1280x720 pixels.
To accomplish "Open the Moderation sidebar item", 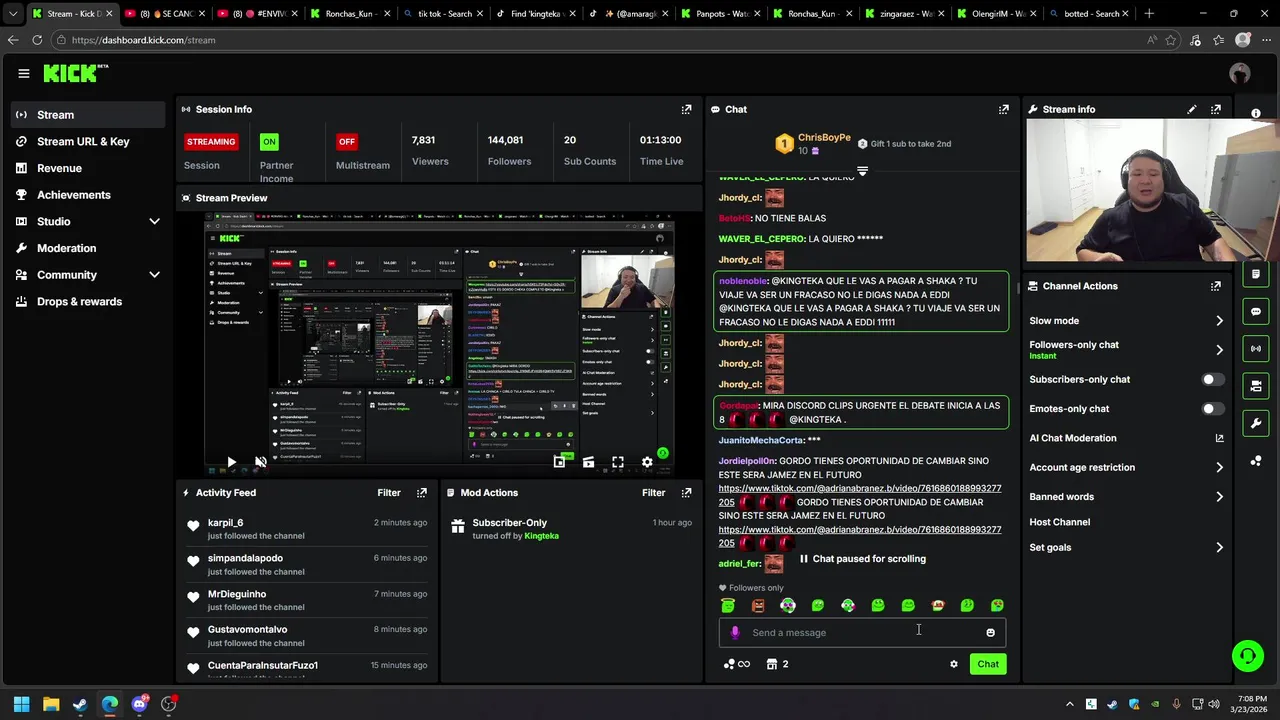I will (88, 248).
